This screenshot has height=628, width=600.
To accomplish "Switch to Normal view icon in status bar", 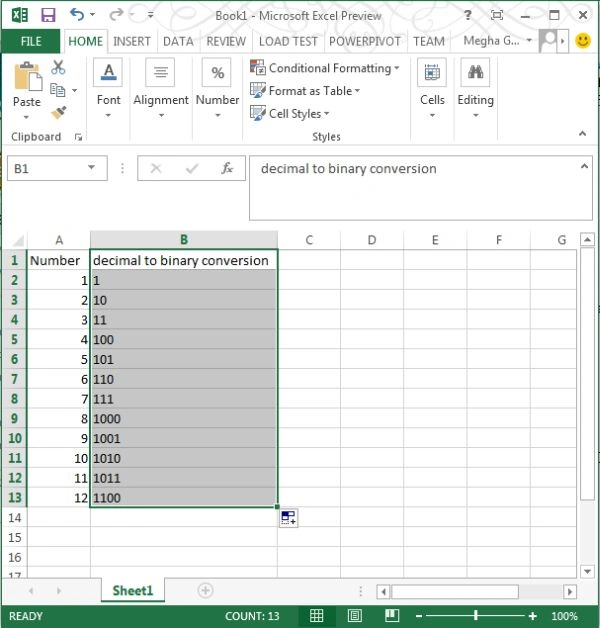I will pyautogui.click(x=316, y=615).
